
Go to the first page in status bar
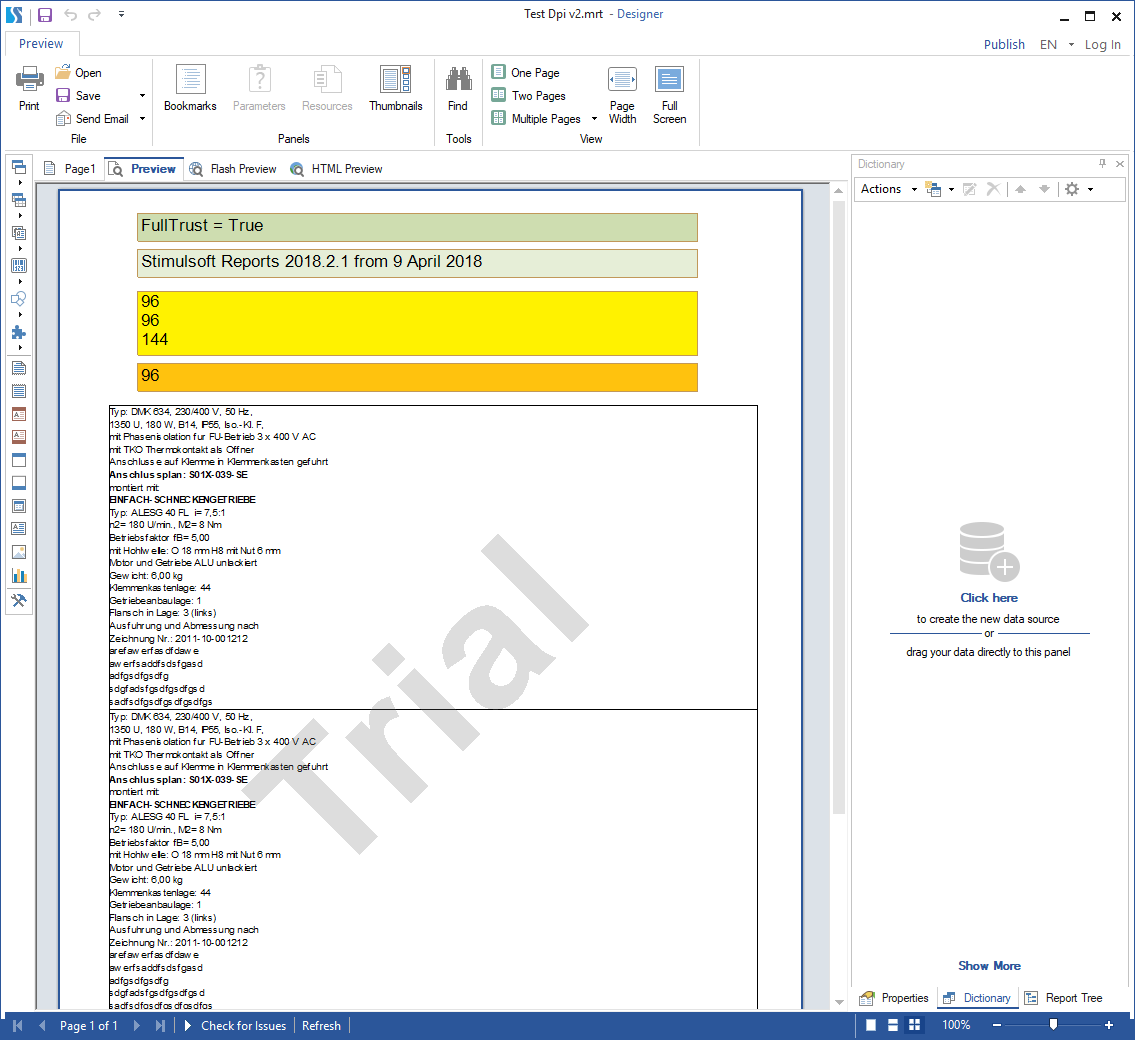(x=18, y=1026)
